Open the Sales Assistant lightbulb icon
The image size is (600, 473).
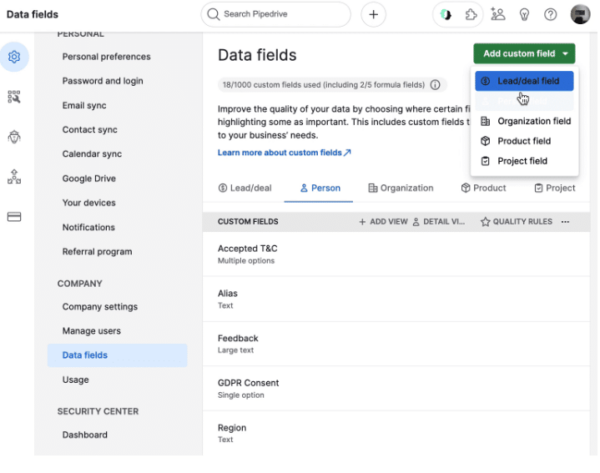524,15
